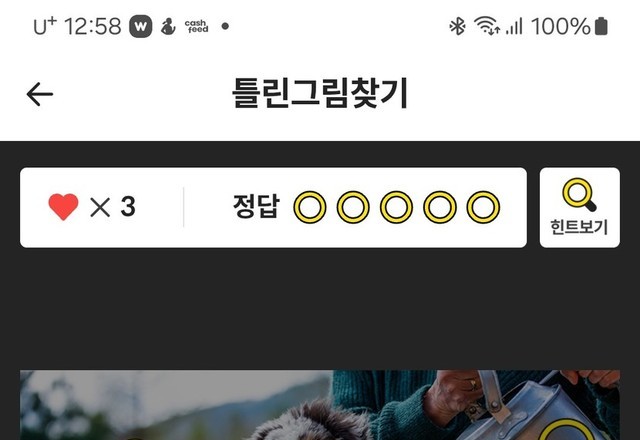
Task: Tap the third yellow answer circle
Action: click(396, 207)
